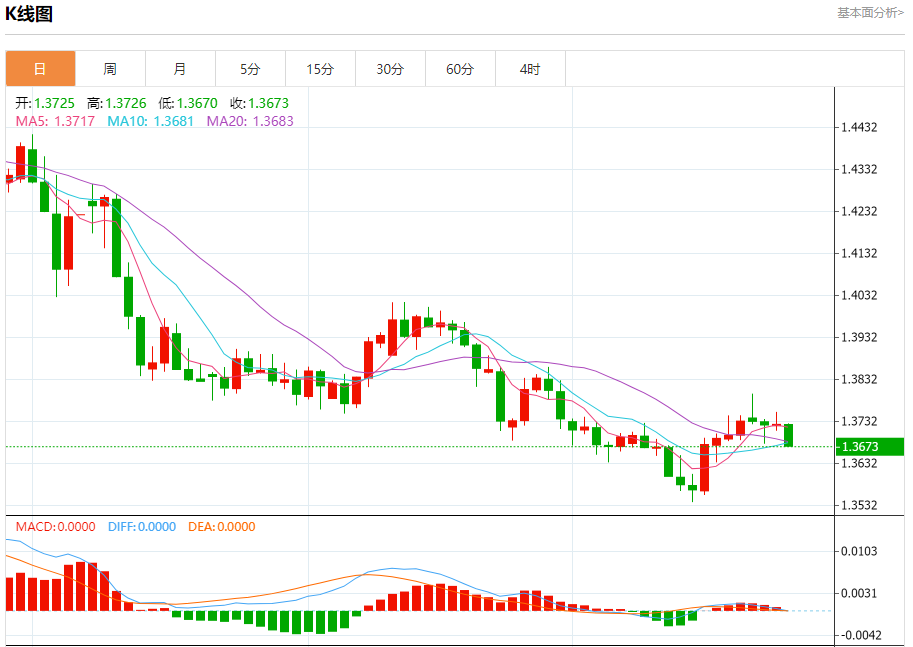Viewport: 913px width, 647px height.
Task: Click the -0.0042 MACD axis label
Action: (x=859, y=635)
